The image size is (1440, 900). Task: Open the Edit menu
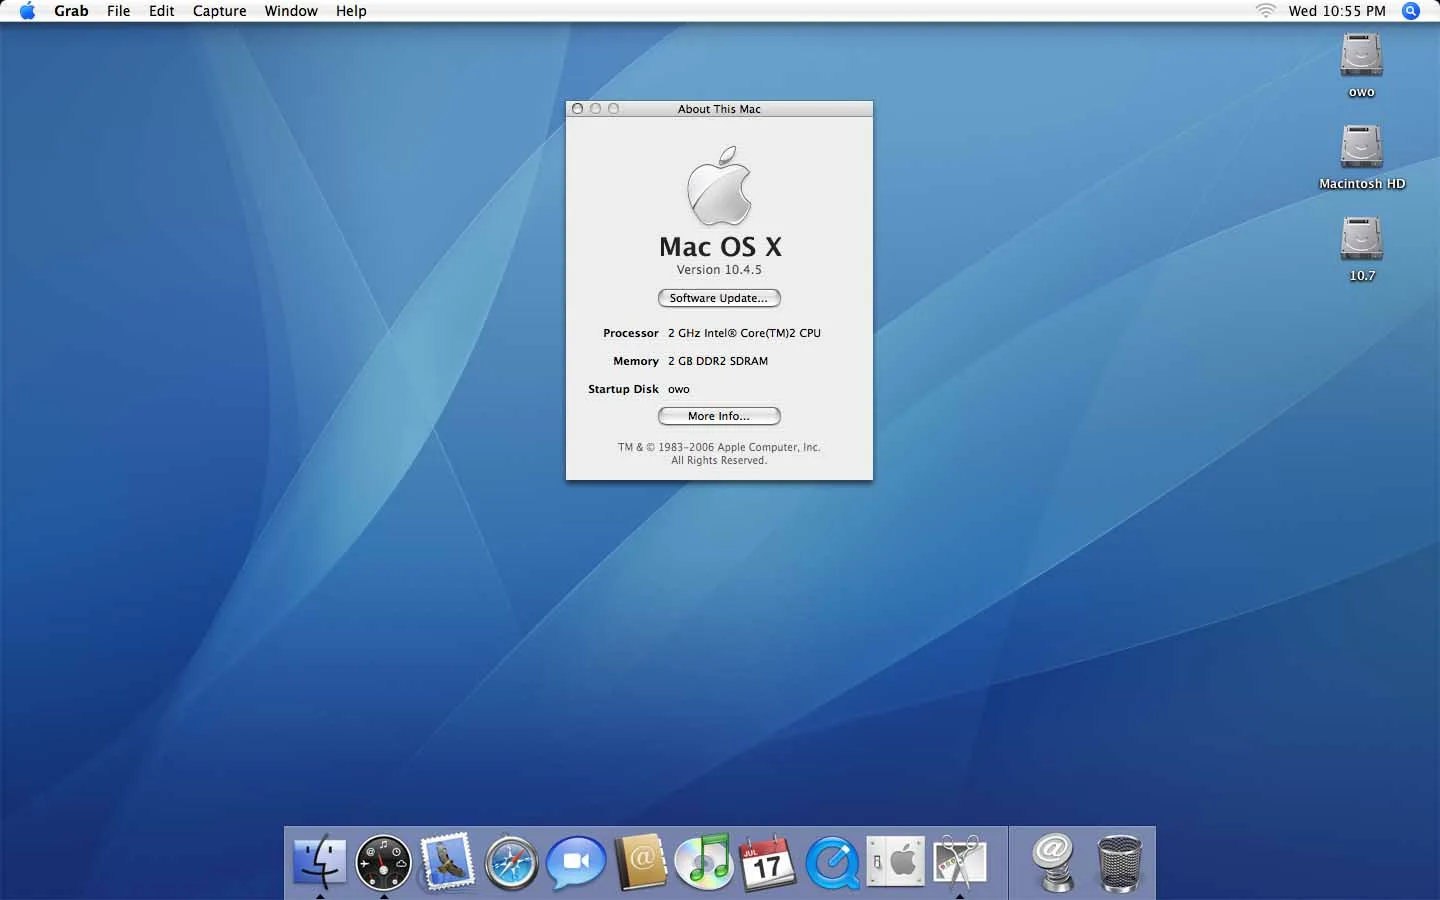[x=161, y=11]
